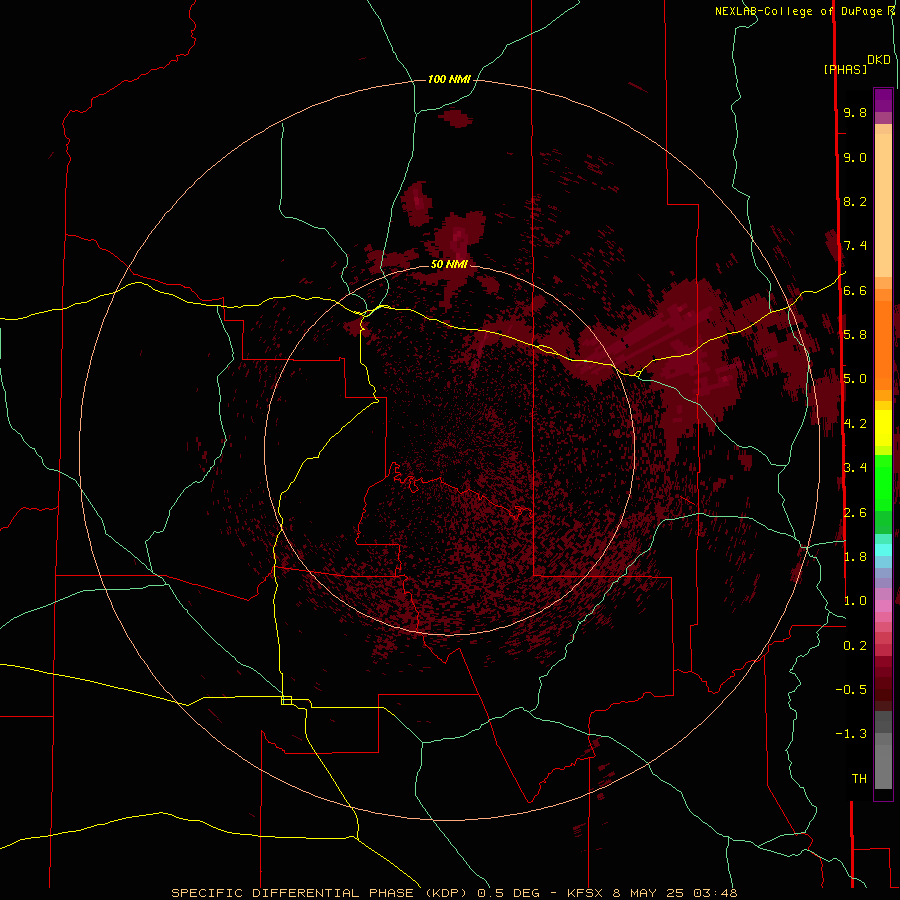This screenshot has width=900, height=900.
Task: Pick the purple band atop the color scale
Action: [x=883, y=100]
